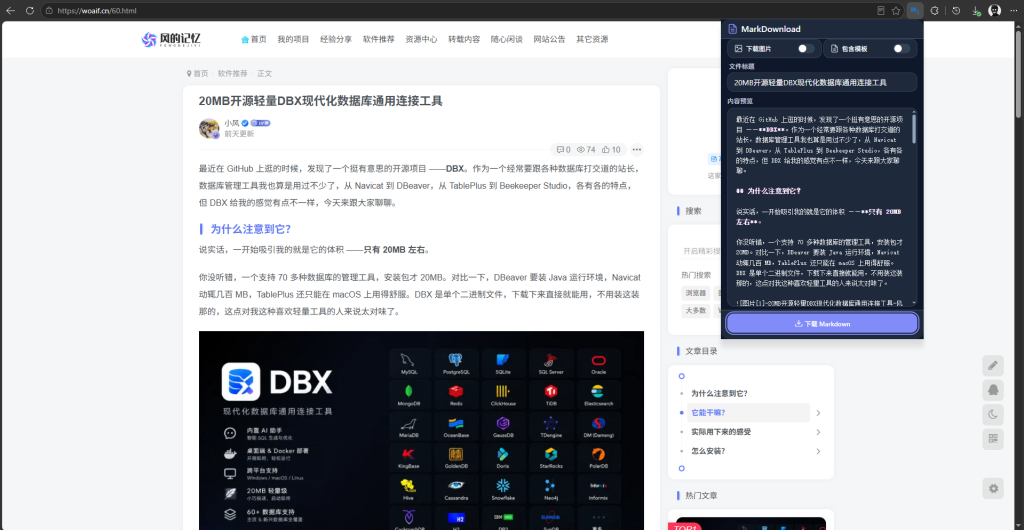The height and width of the screenshot is (530, 1024).
Task: Click the DBX banner image in article
Action: click(421, 430)
